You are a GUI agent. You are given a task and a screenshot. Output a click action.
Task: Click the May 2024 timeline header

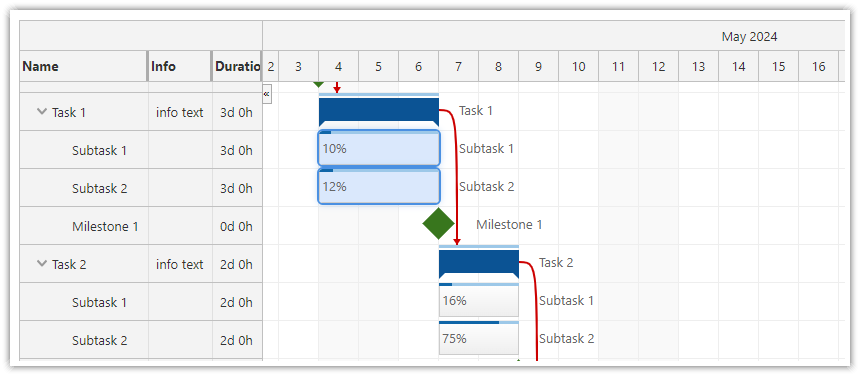click(x=749, y=37)
